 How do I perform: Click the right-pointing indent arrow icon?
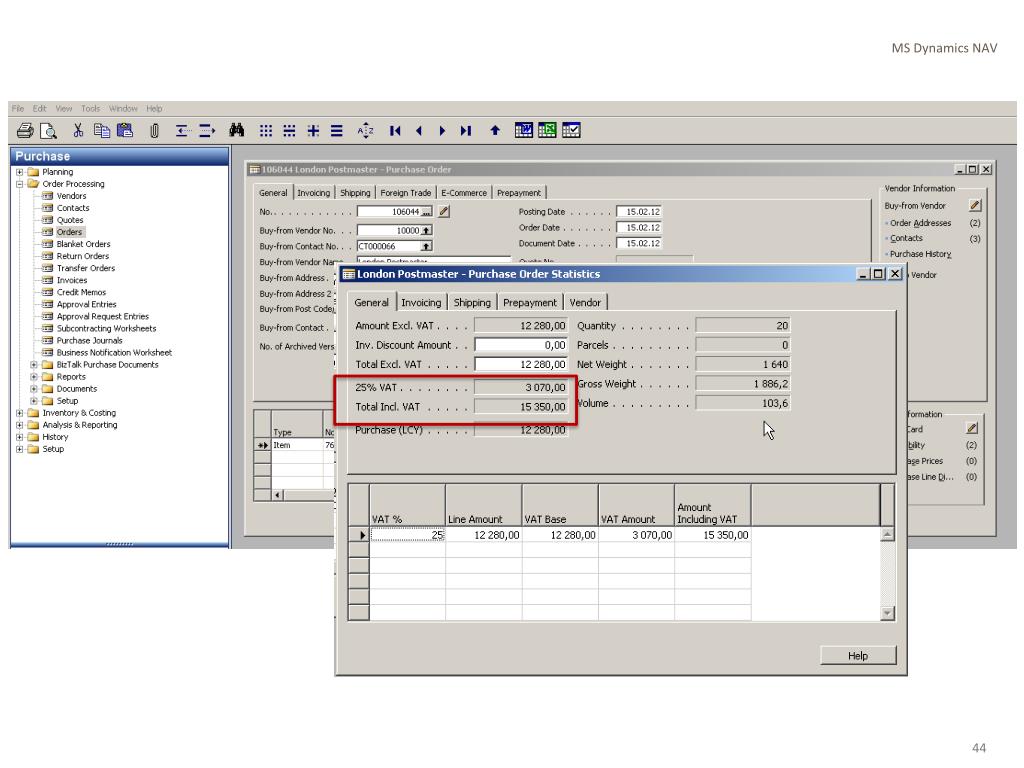point(207,131)
